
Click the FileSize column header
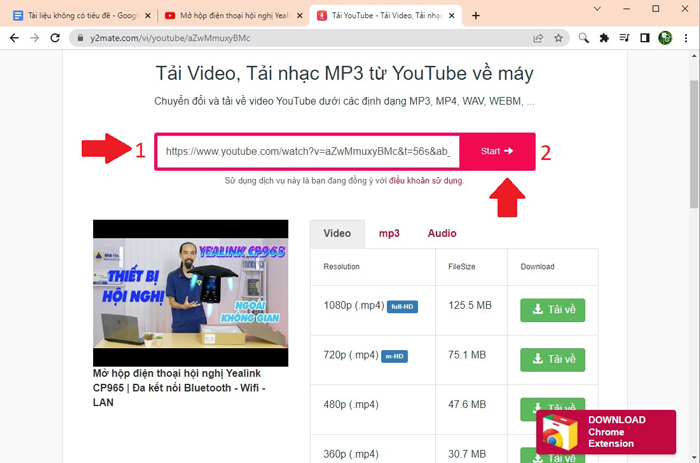point(462,267)
